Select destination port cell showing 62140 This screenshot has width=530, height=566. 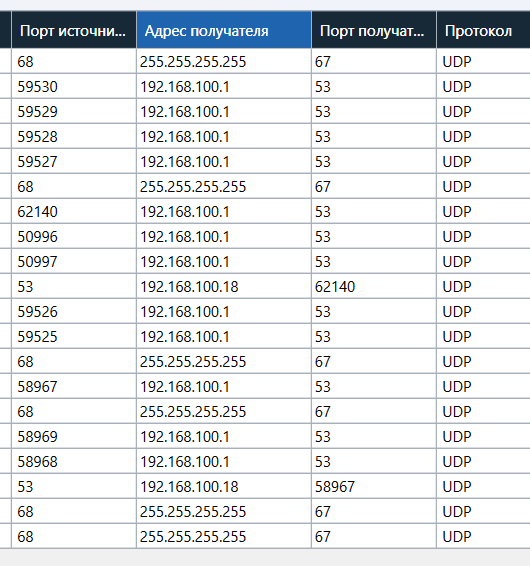point(374,287)
